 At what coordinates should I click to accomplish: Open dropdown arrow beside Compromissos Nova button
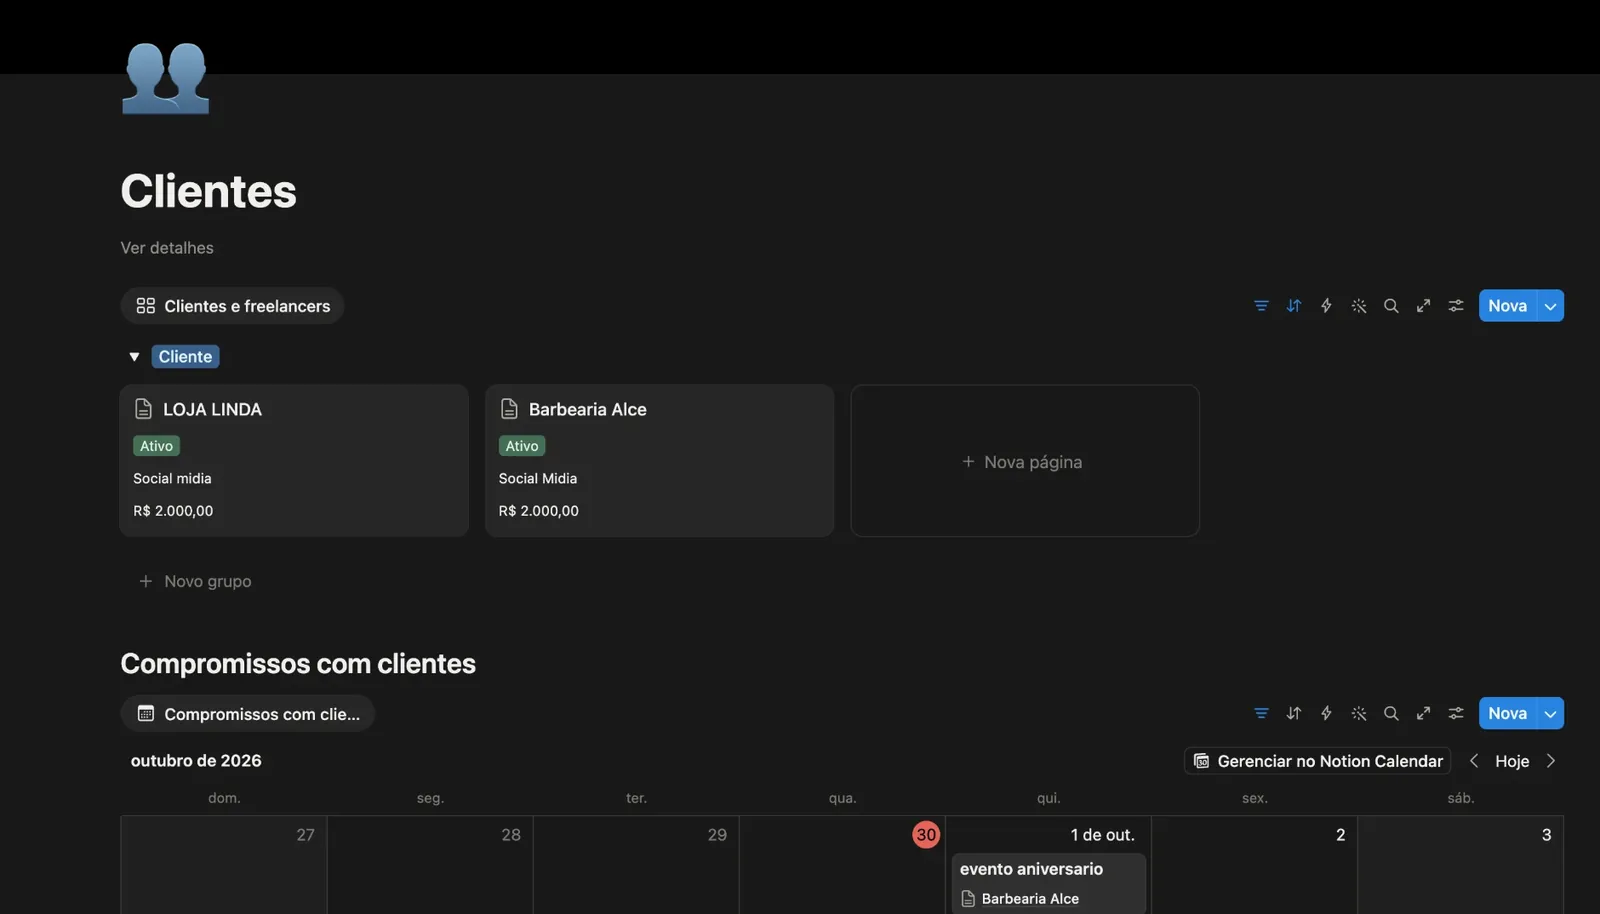[x=1550, y=713]
